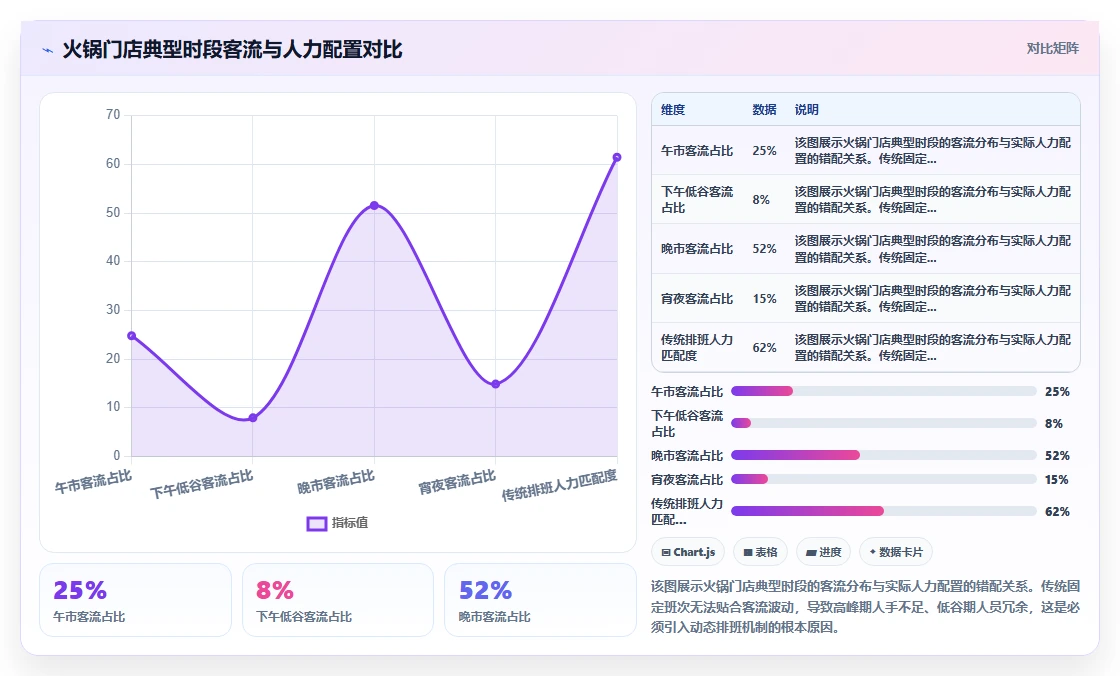
Task: Click the 晚市客流占比 label beside its progress bar
Action: click(686, 456)
